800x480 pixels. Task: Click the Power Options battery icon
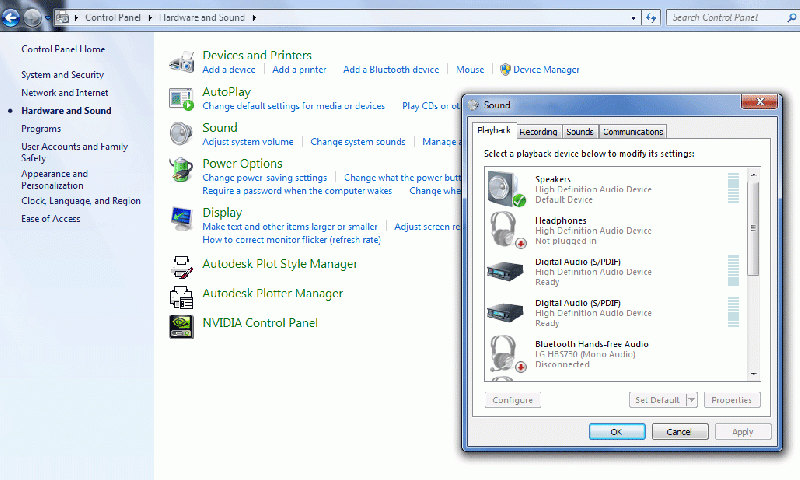tap(181, 170)
